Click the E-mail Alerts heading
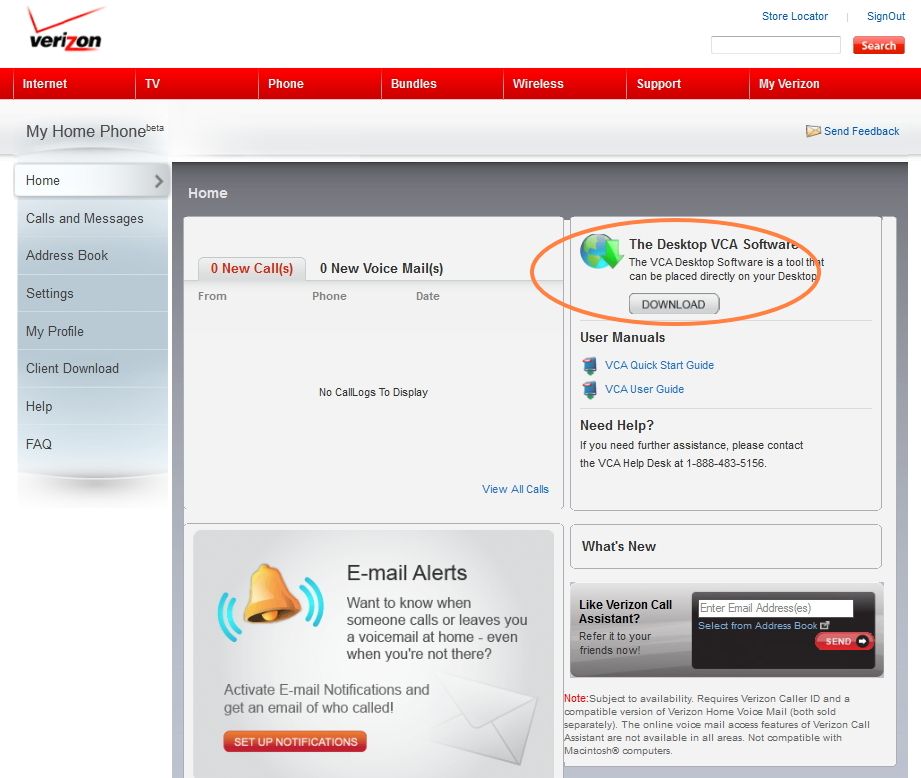921x778 pixels. [x=406, y=572]
